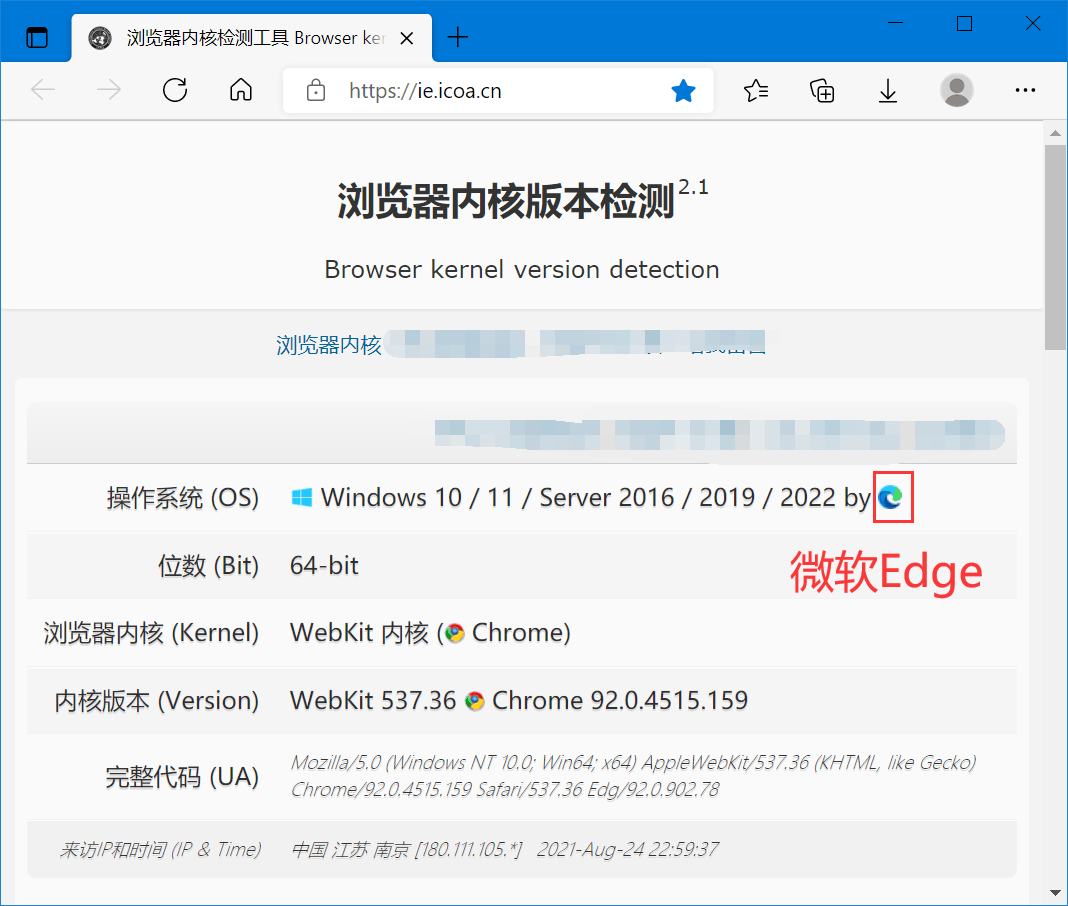
Task: Click the 完整代码 (UA) label
Action: (183, 777)
